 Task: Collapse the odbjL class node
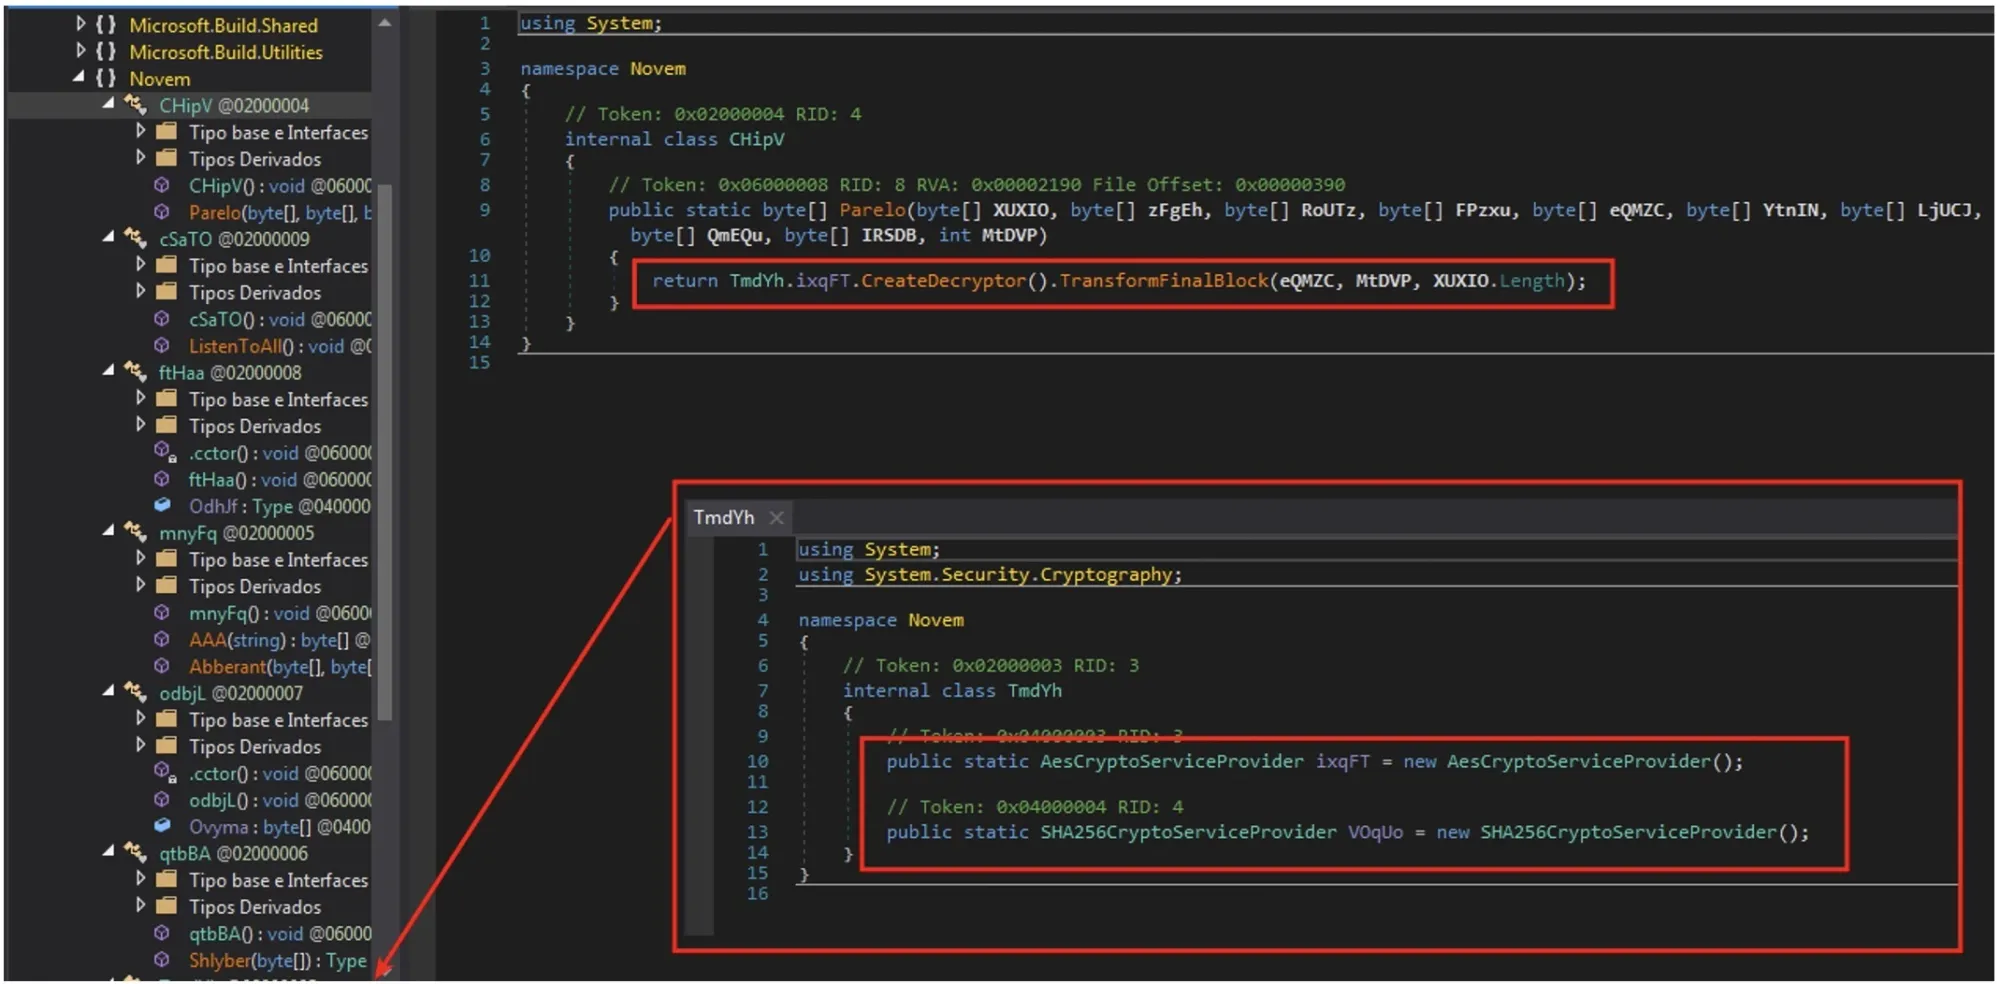pyautogui.click(x=109, y=692)
